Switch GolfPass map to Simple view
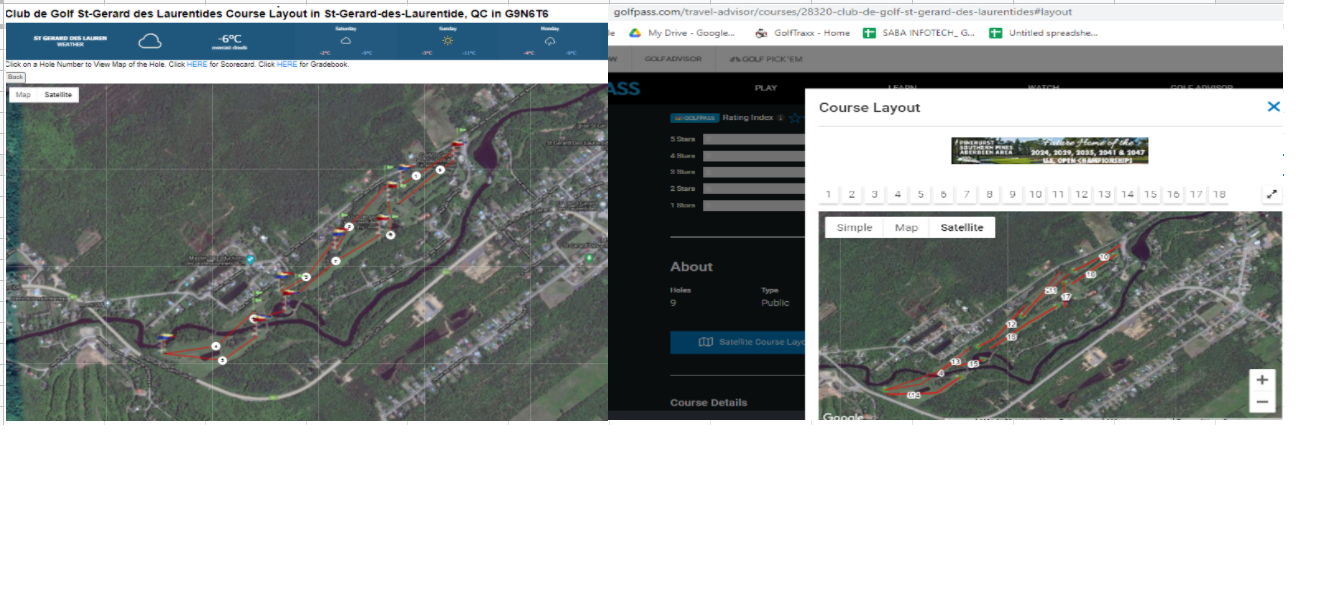This screenshot has height=594, width=1338. click(854, 228)
